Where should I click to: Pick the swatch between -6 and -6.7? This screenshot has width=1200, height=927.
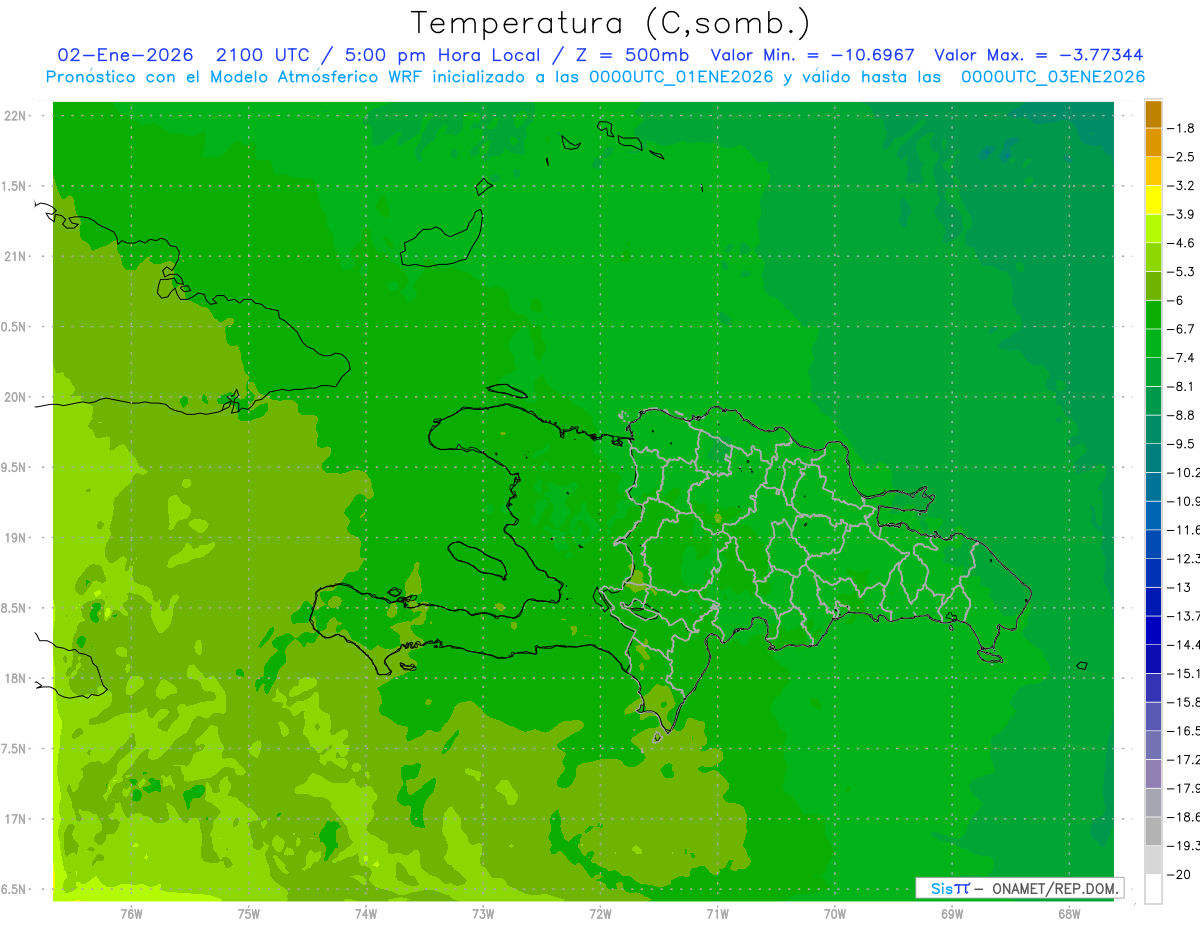coord(1153,315)
